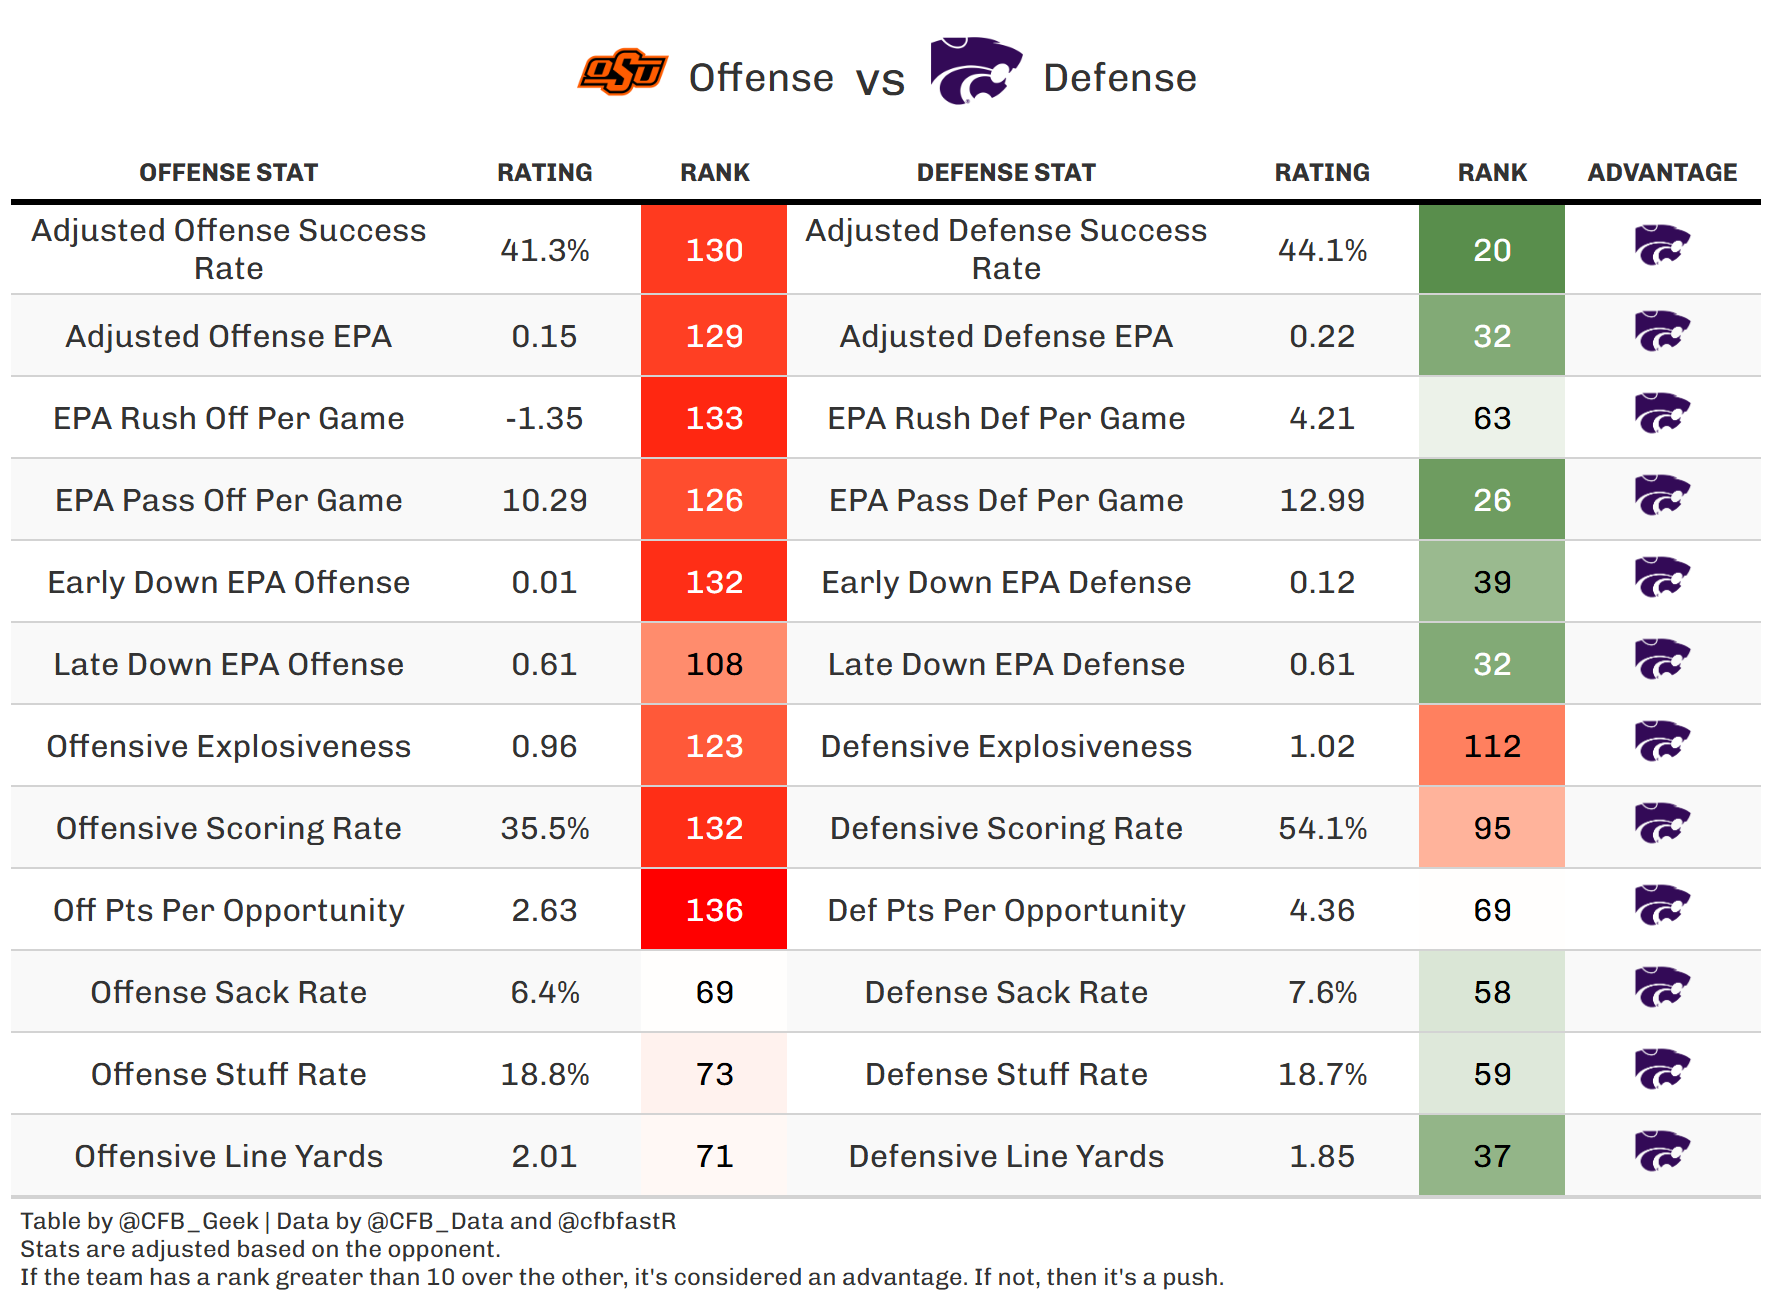Click the Wildcat advantage icon in Stuff Rate row
This screenshot has width=1770, height=1312.
point(1662,1070)
